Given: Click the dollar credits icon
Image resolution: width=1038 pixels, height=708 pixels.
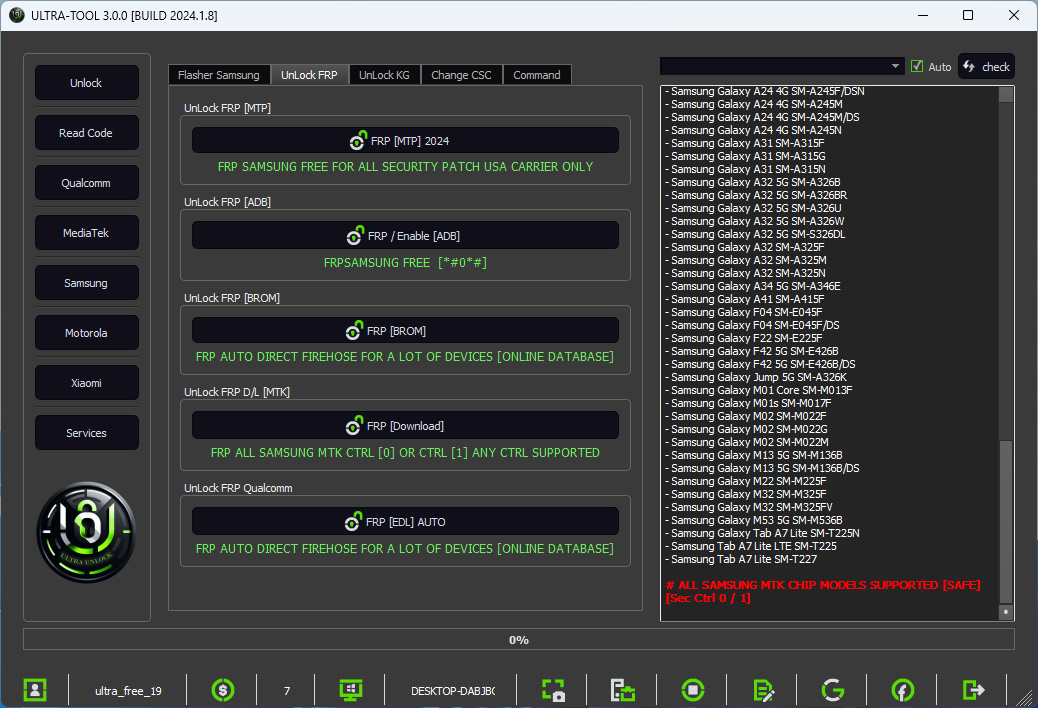Looking at the screenshot, I should click(x=223, y=690).
